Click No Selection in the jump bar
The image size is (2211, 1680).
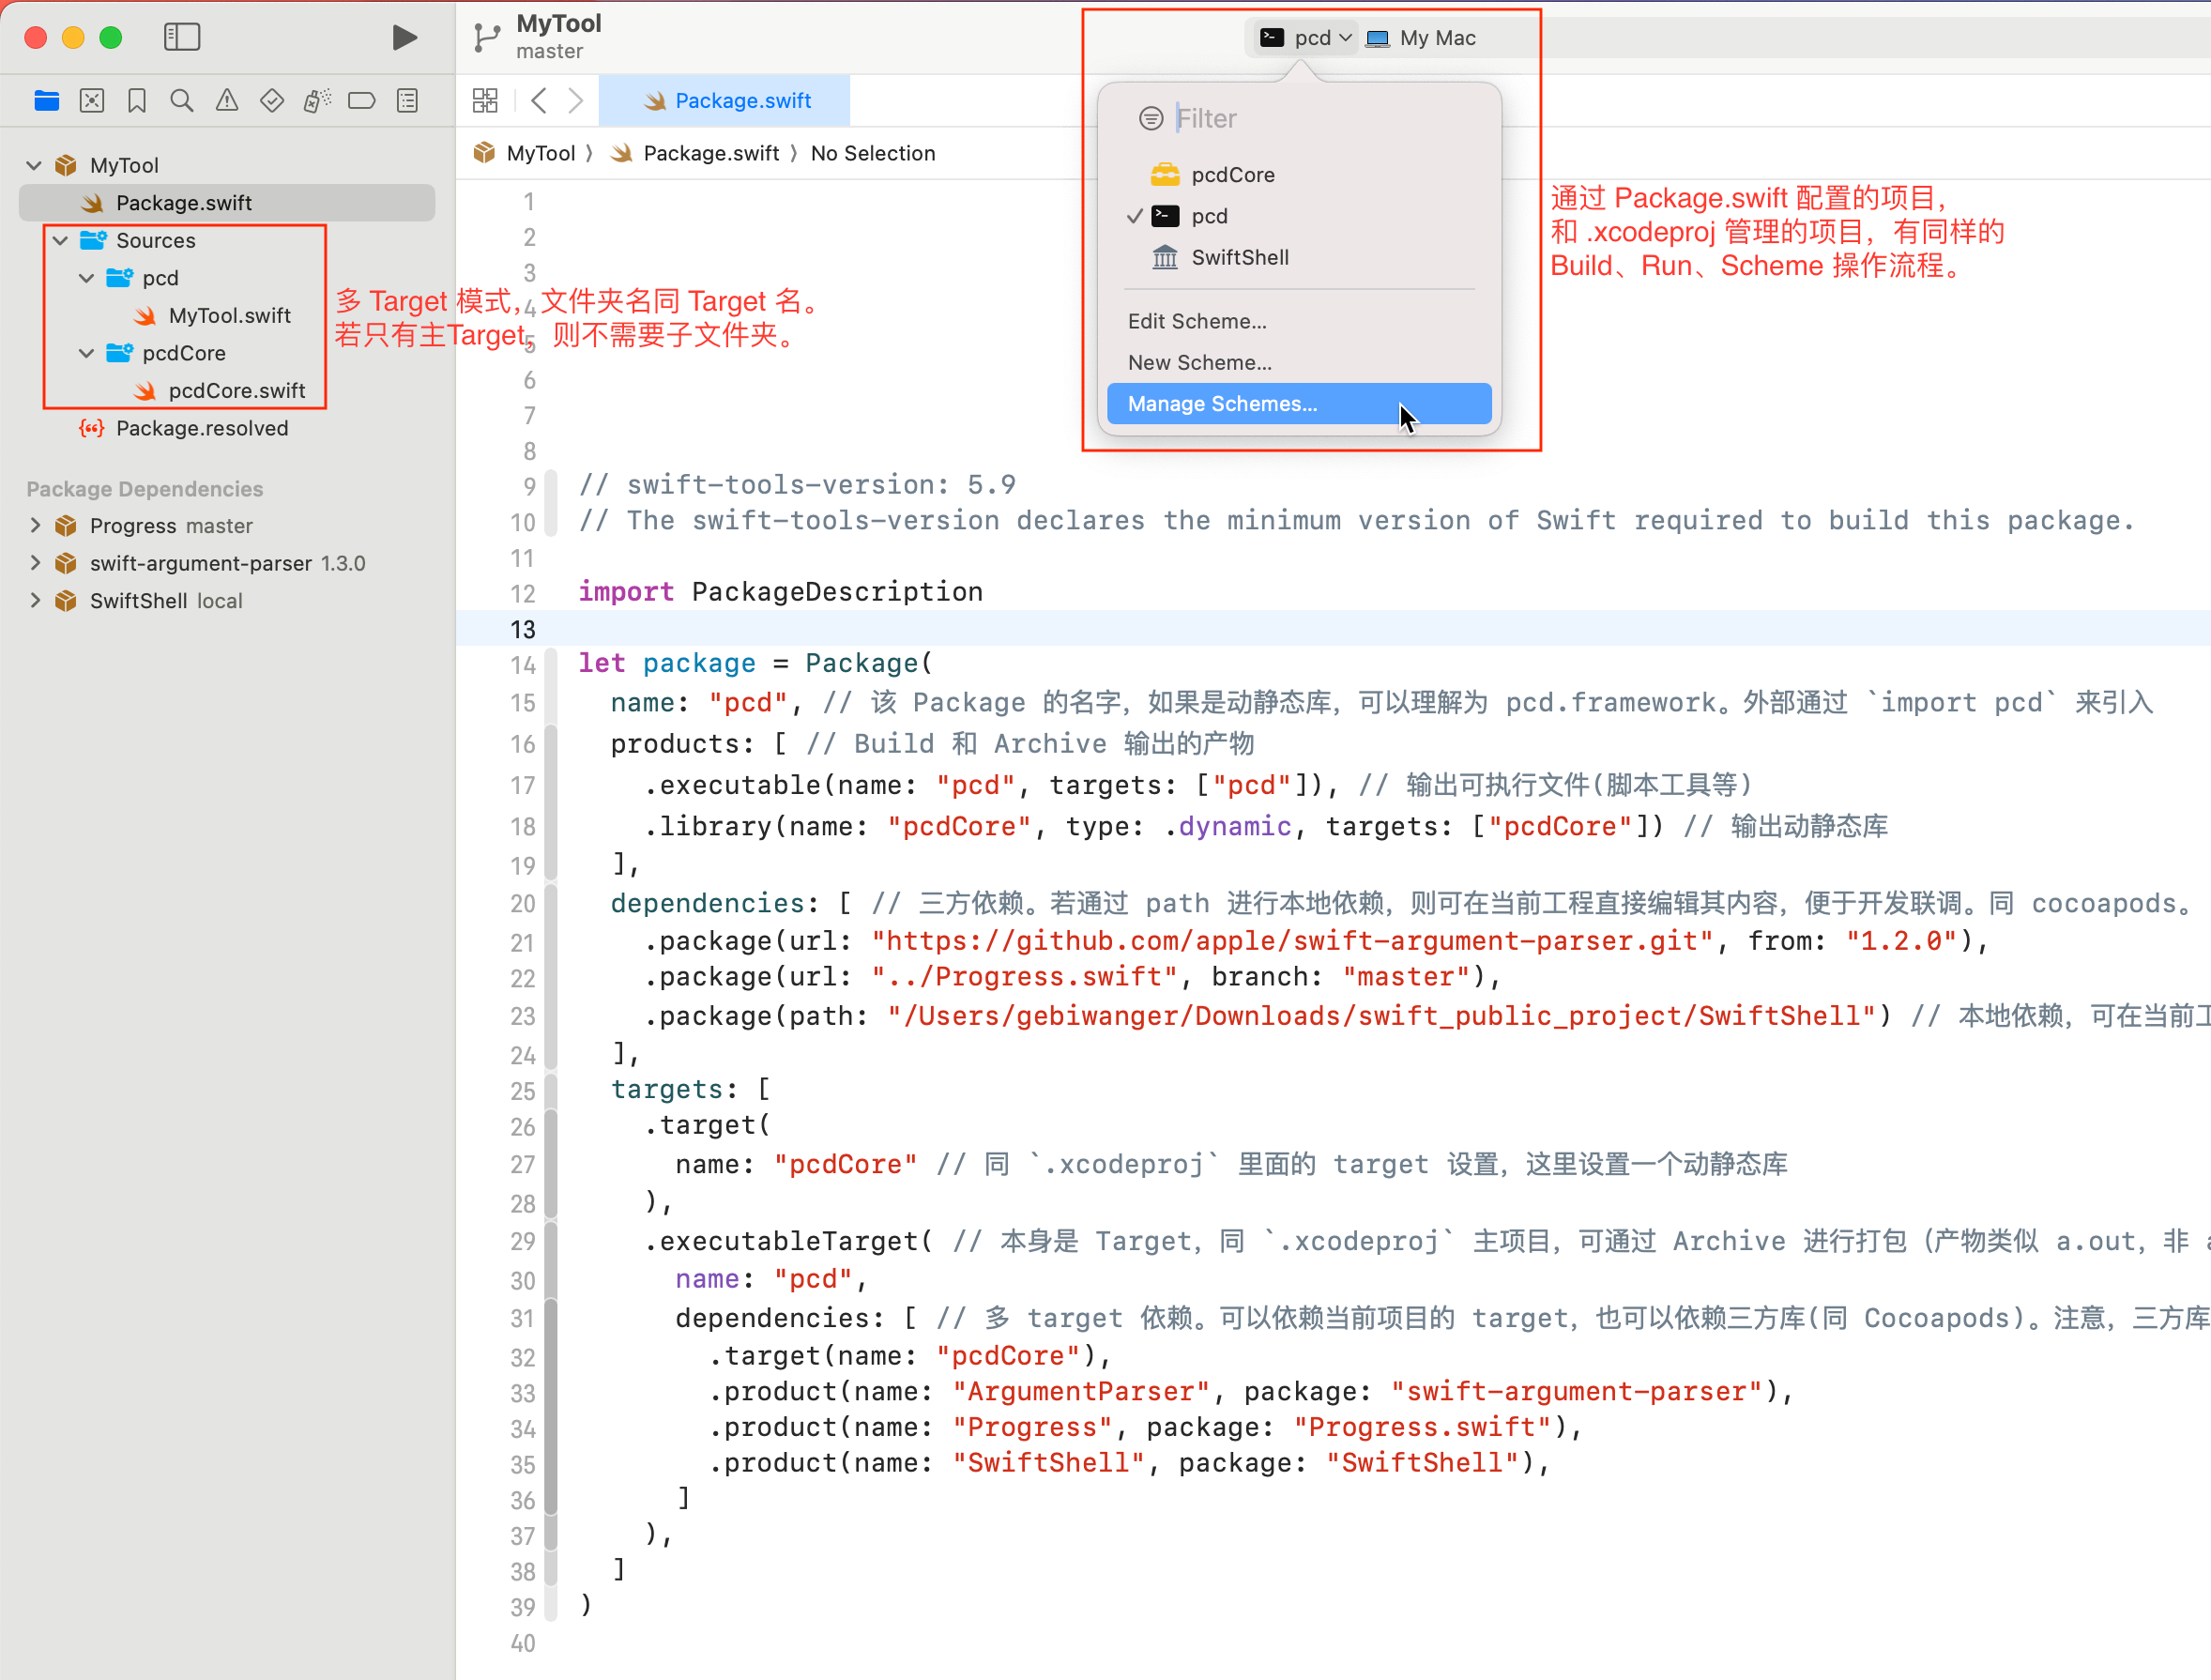(x=873, y=154)
